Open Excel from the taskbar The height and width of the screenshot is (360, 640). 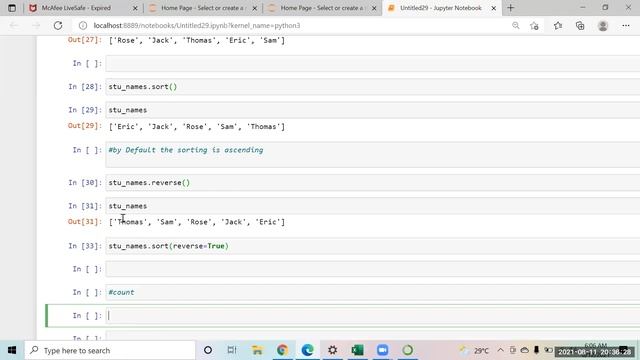(x=358, y=350)
